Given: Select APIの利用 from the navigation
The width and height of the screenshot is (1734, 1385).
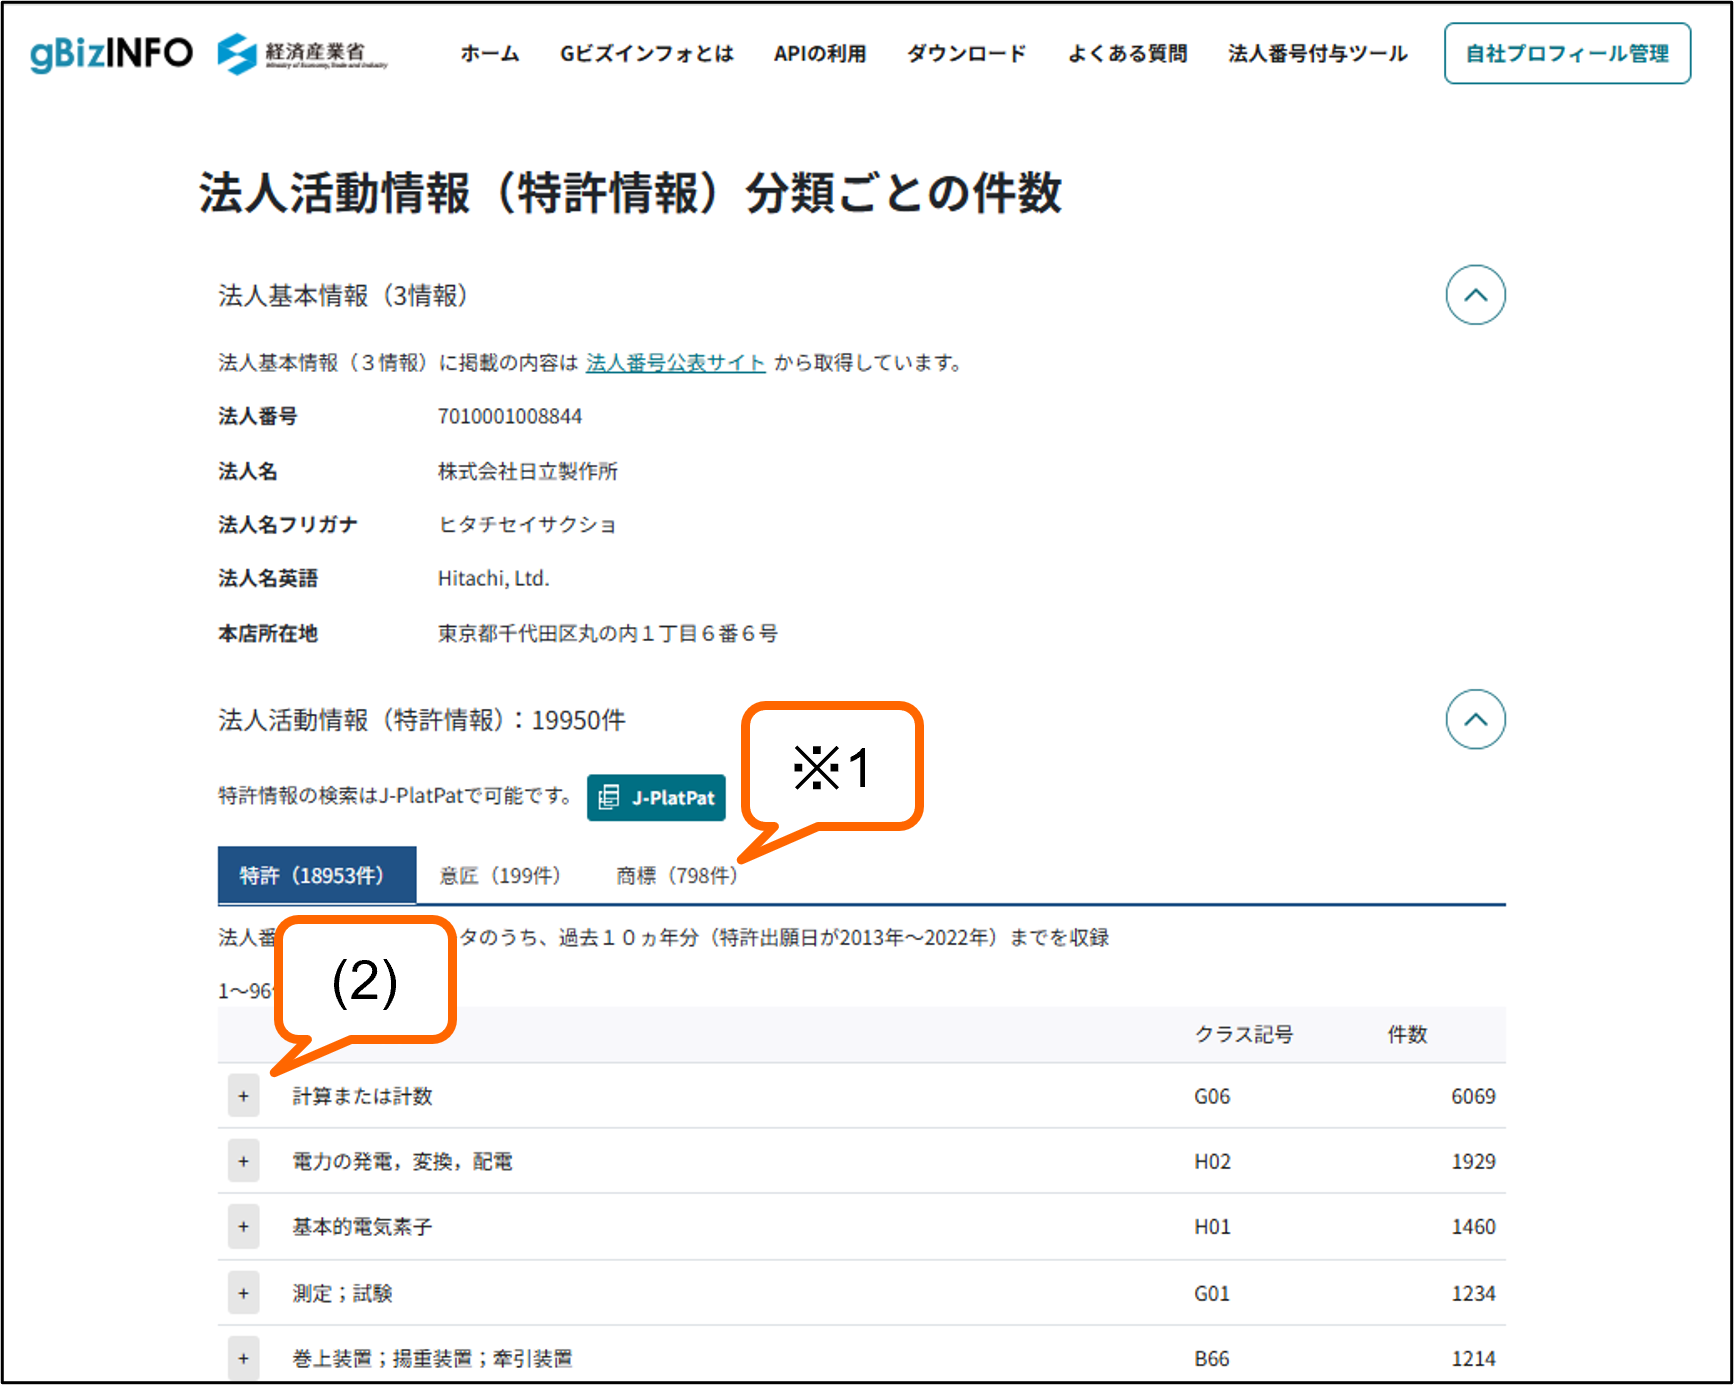Looking at the screenshot, I should tap(820, 54).
